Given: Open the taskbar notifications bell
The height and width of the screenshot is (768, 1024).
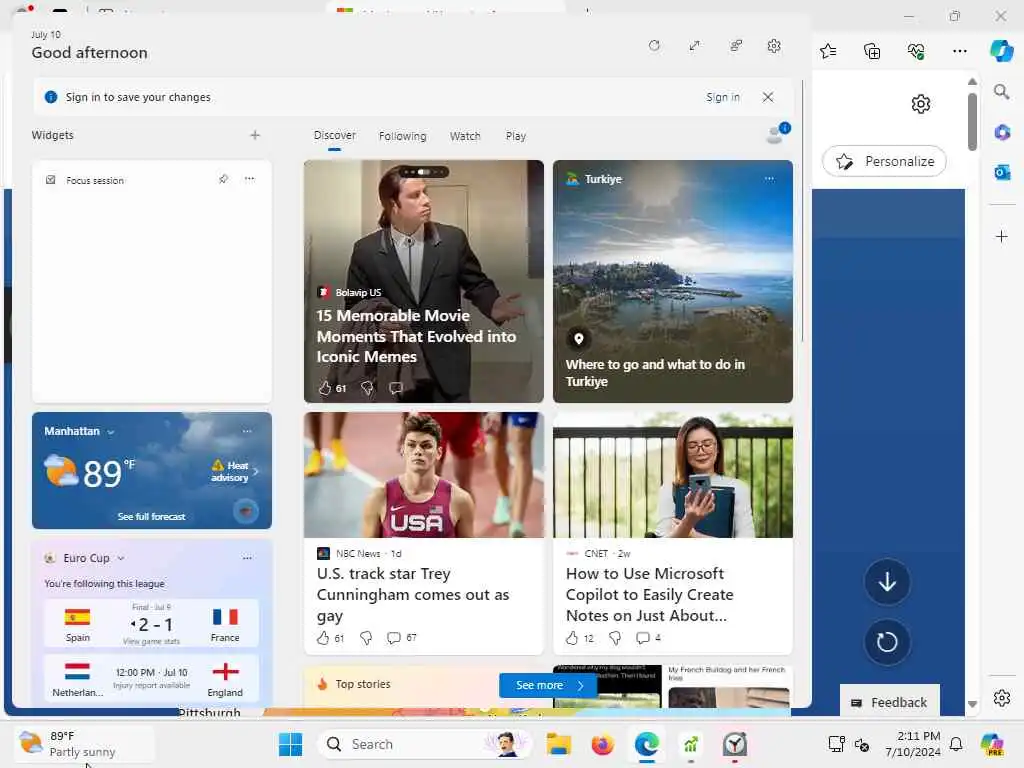Looking at the screenshot, I should pyautogui.click(x=956, y=744).
